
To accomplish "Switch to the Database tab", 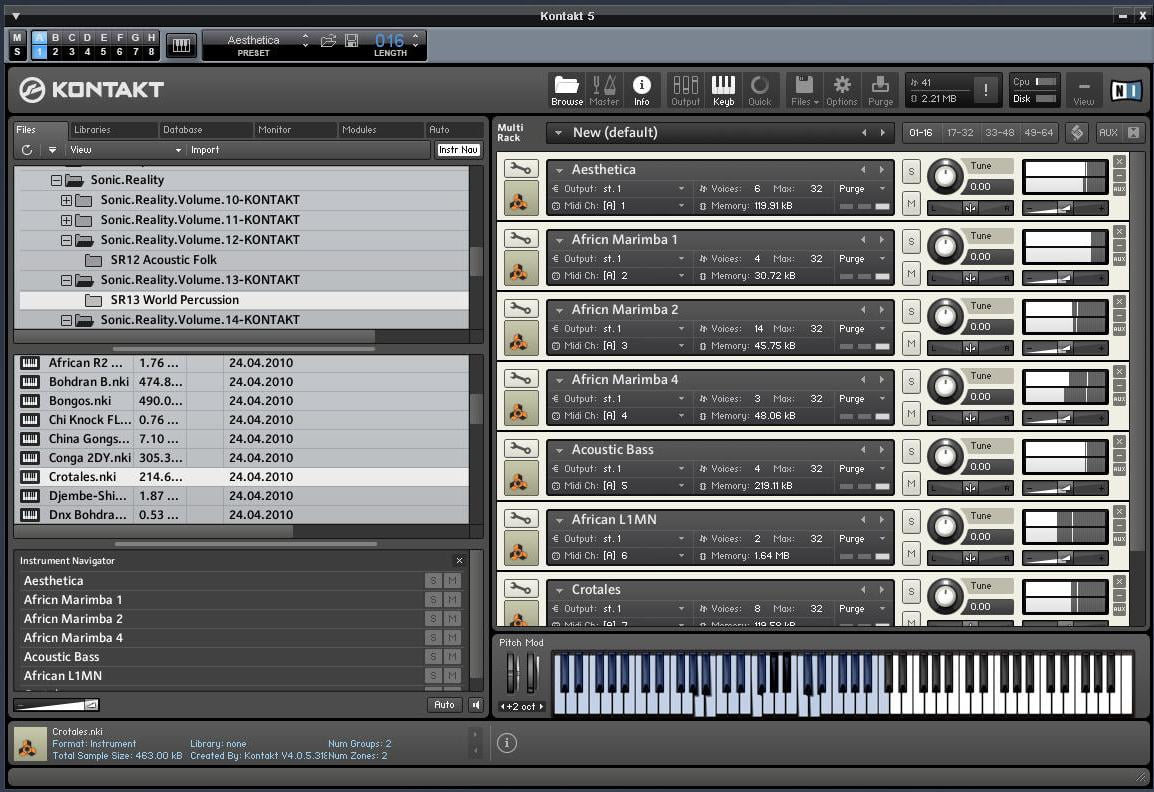I will 205,130.
